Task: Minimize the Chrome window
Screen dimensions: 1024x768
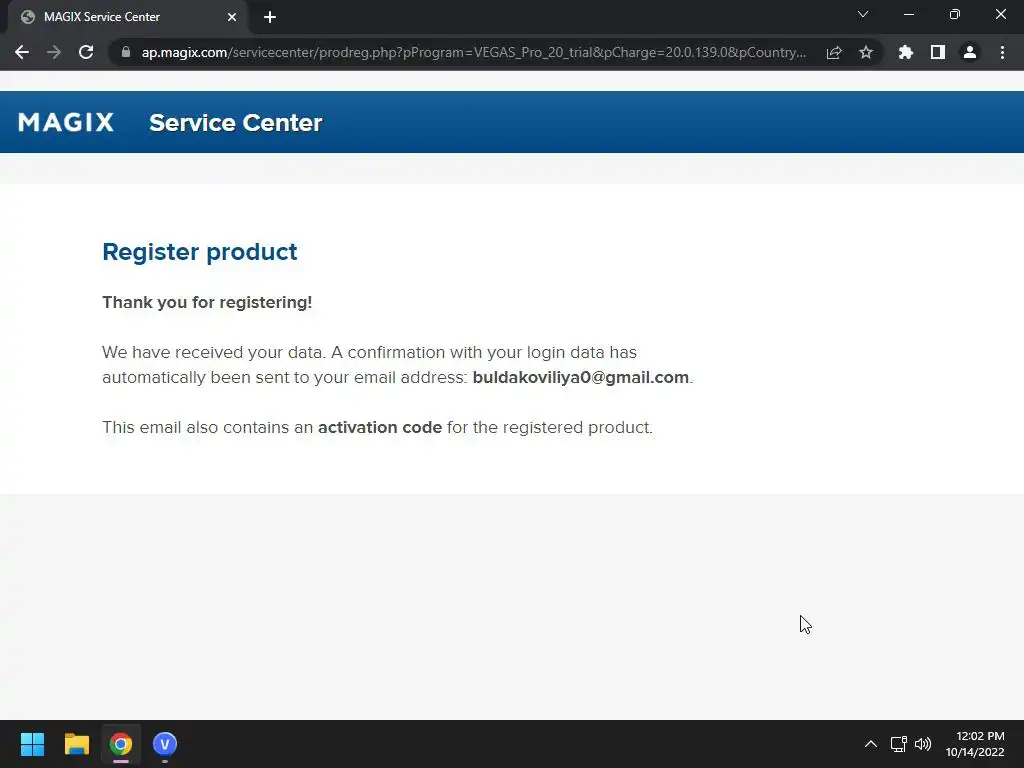Action: tap(908, 14)
